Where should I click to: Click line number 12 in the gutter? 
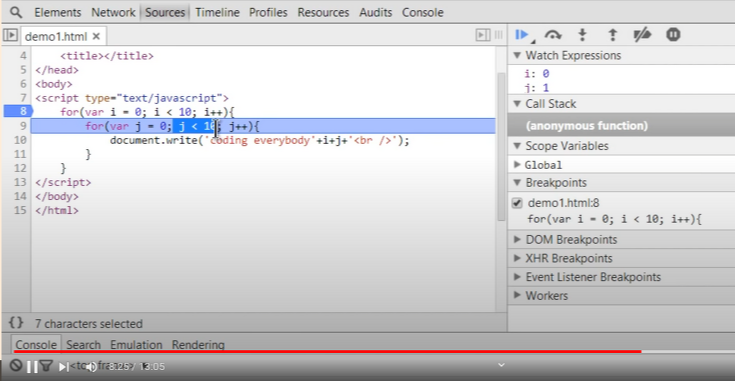point(20,168)
